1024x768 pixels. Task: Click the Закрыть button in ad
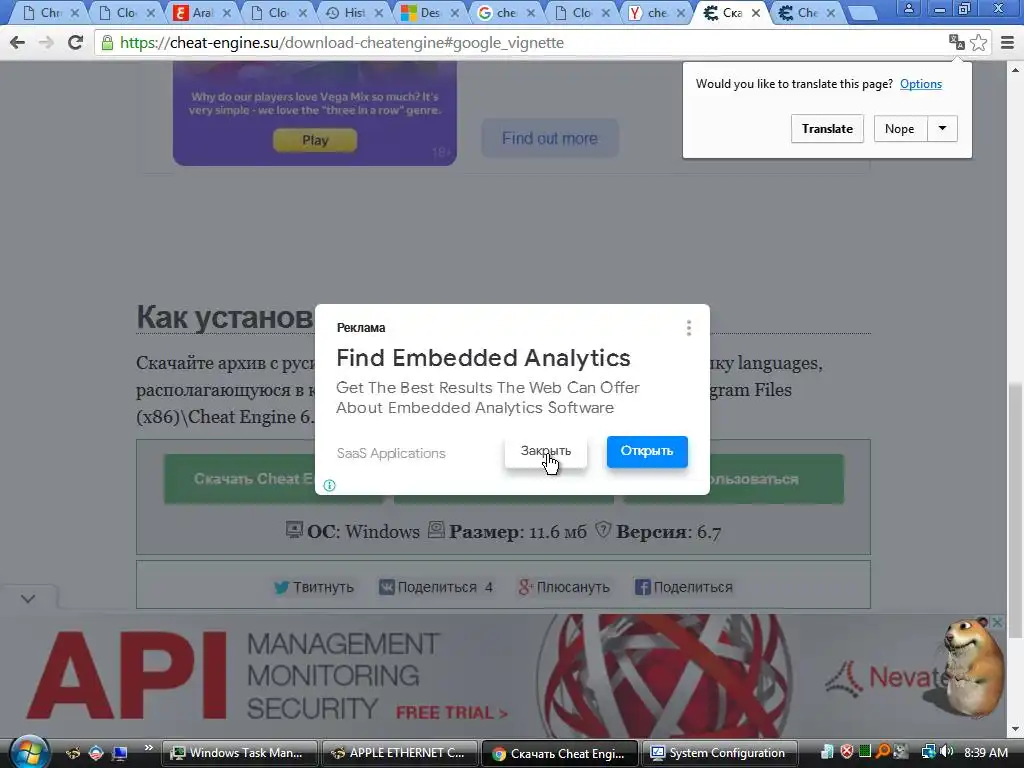(546, 451)
